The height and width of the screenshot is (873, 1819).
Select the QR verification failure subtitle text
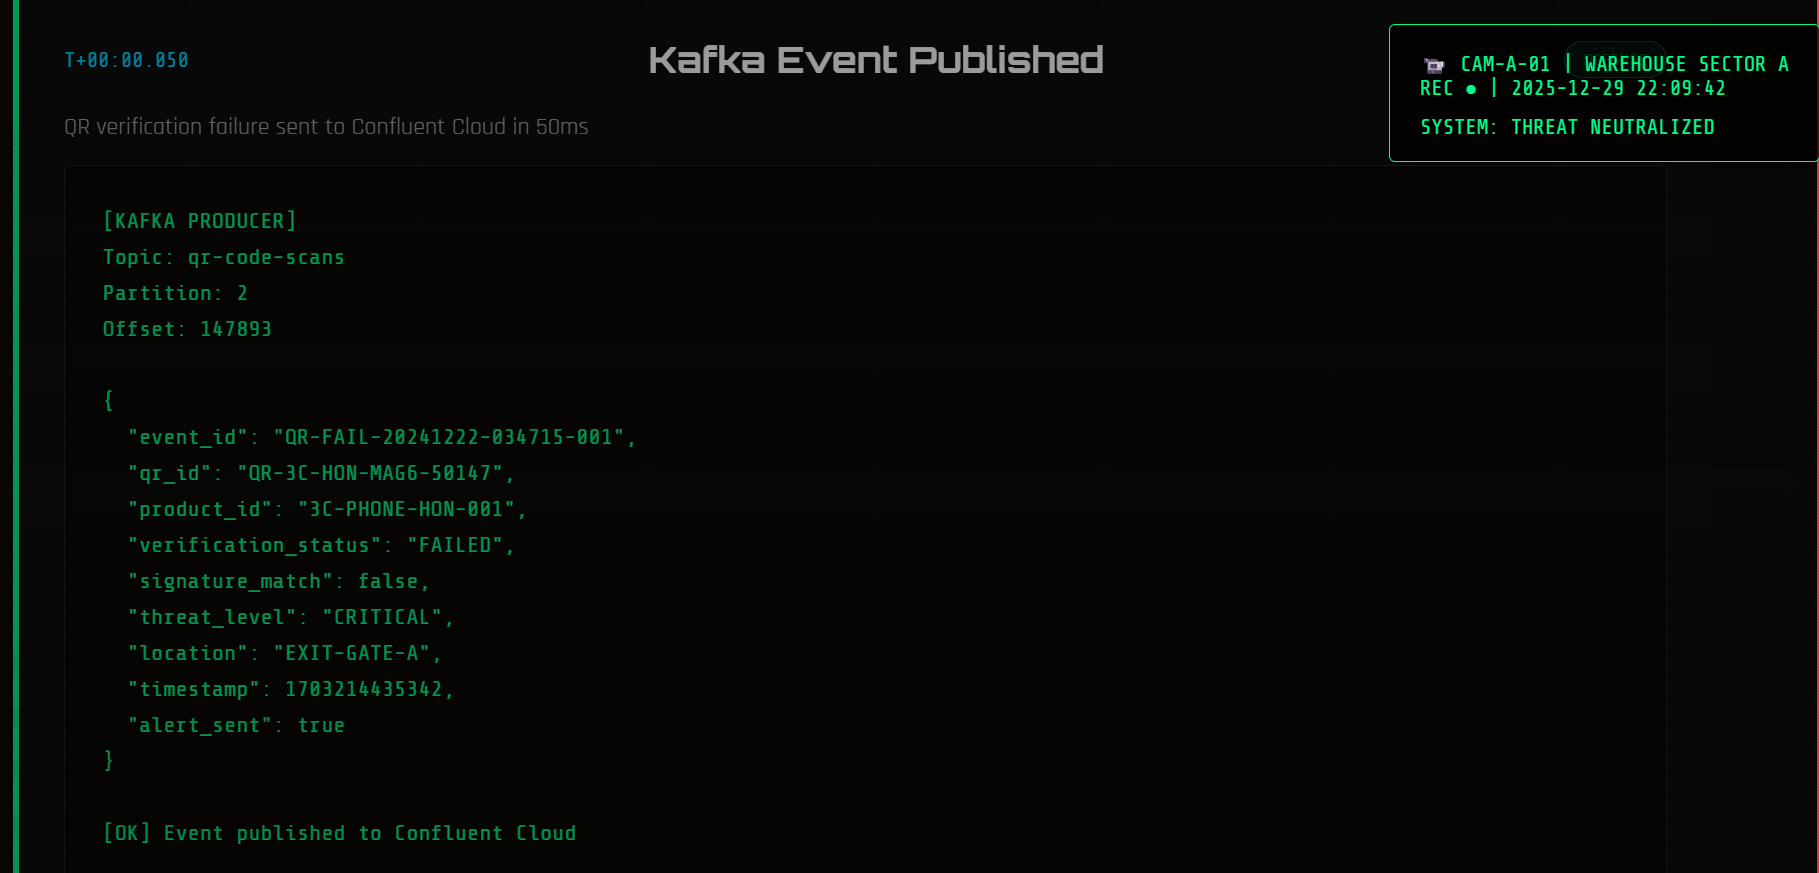[x=326, y=127]
